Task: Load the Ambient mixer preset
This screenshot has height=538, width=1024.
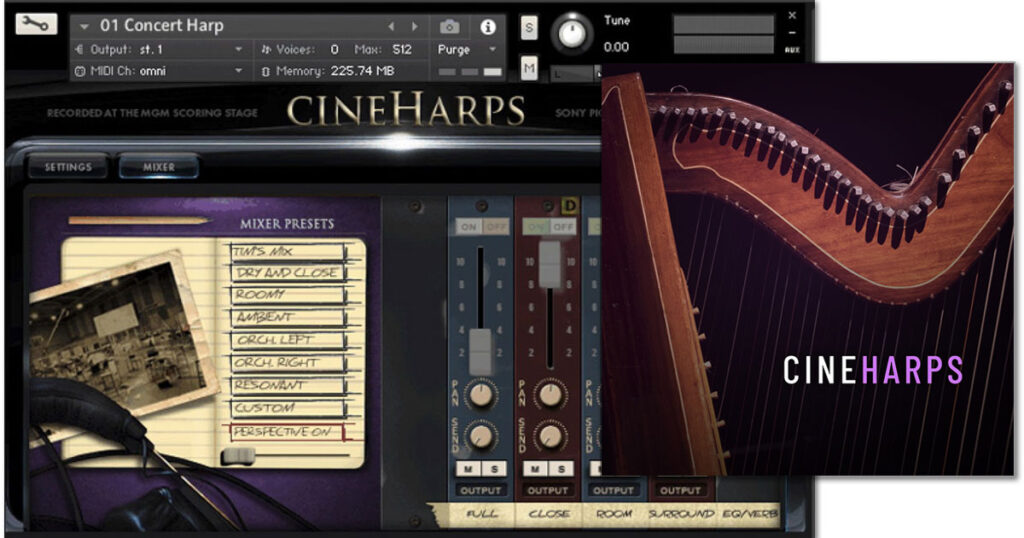Action: (x=287, y=318)
